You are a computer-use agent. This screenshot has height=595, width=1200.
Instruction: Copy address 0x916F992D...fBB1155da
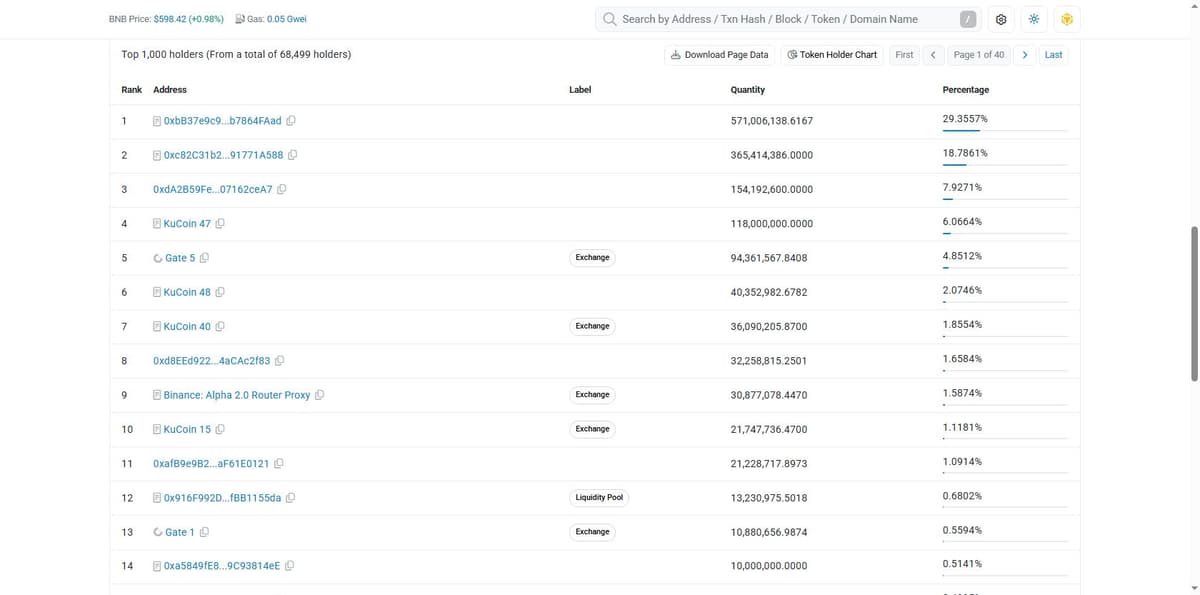click(x=291, y=498)
